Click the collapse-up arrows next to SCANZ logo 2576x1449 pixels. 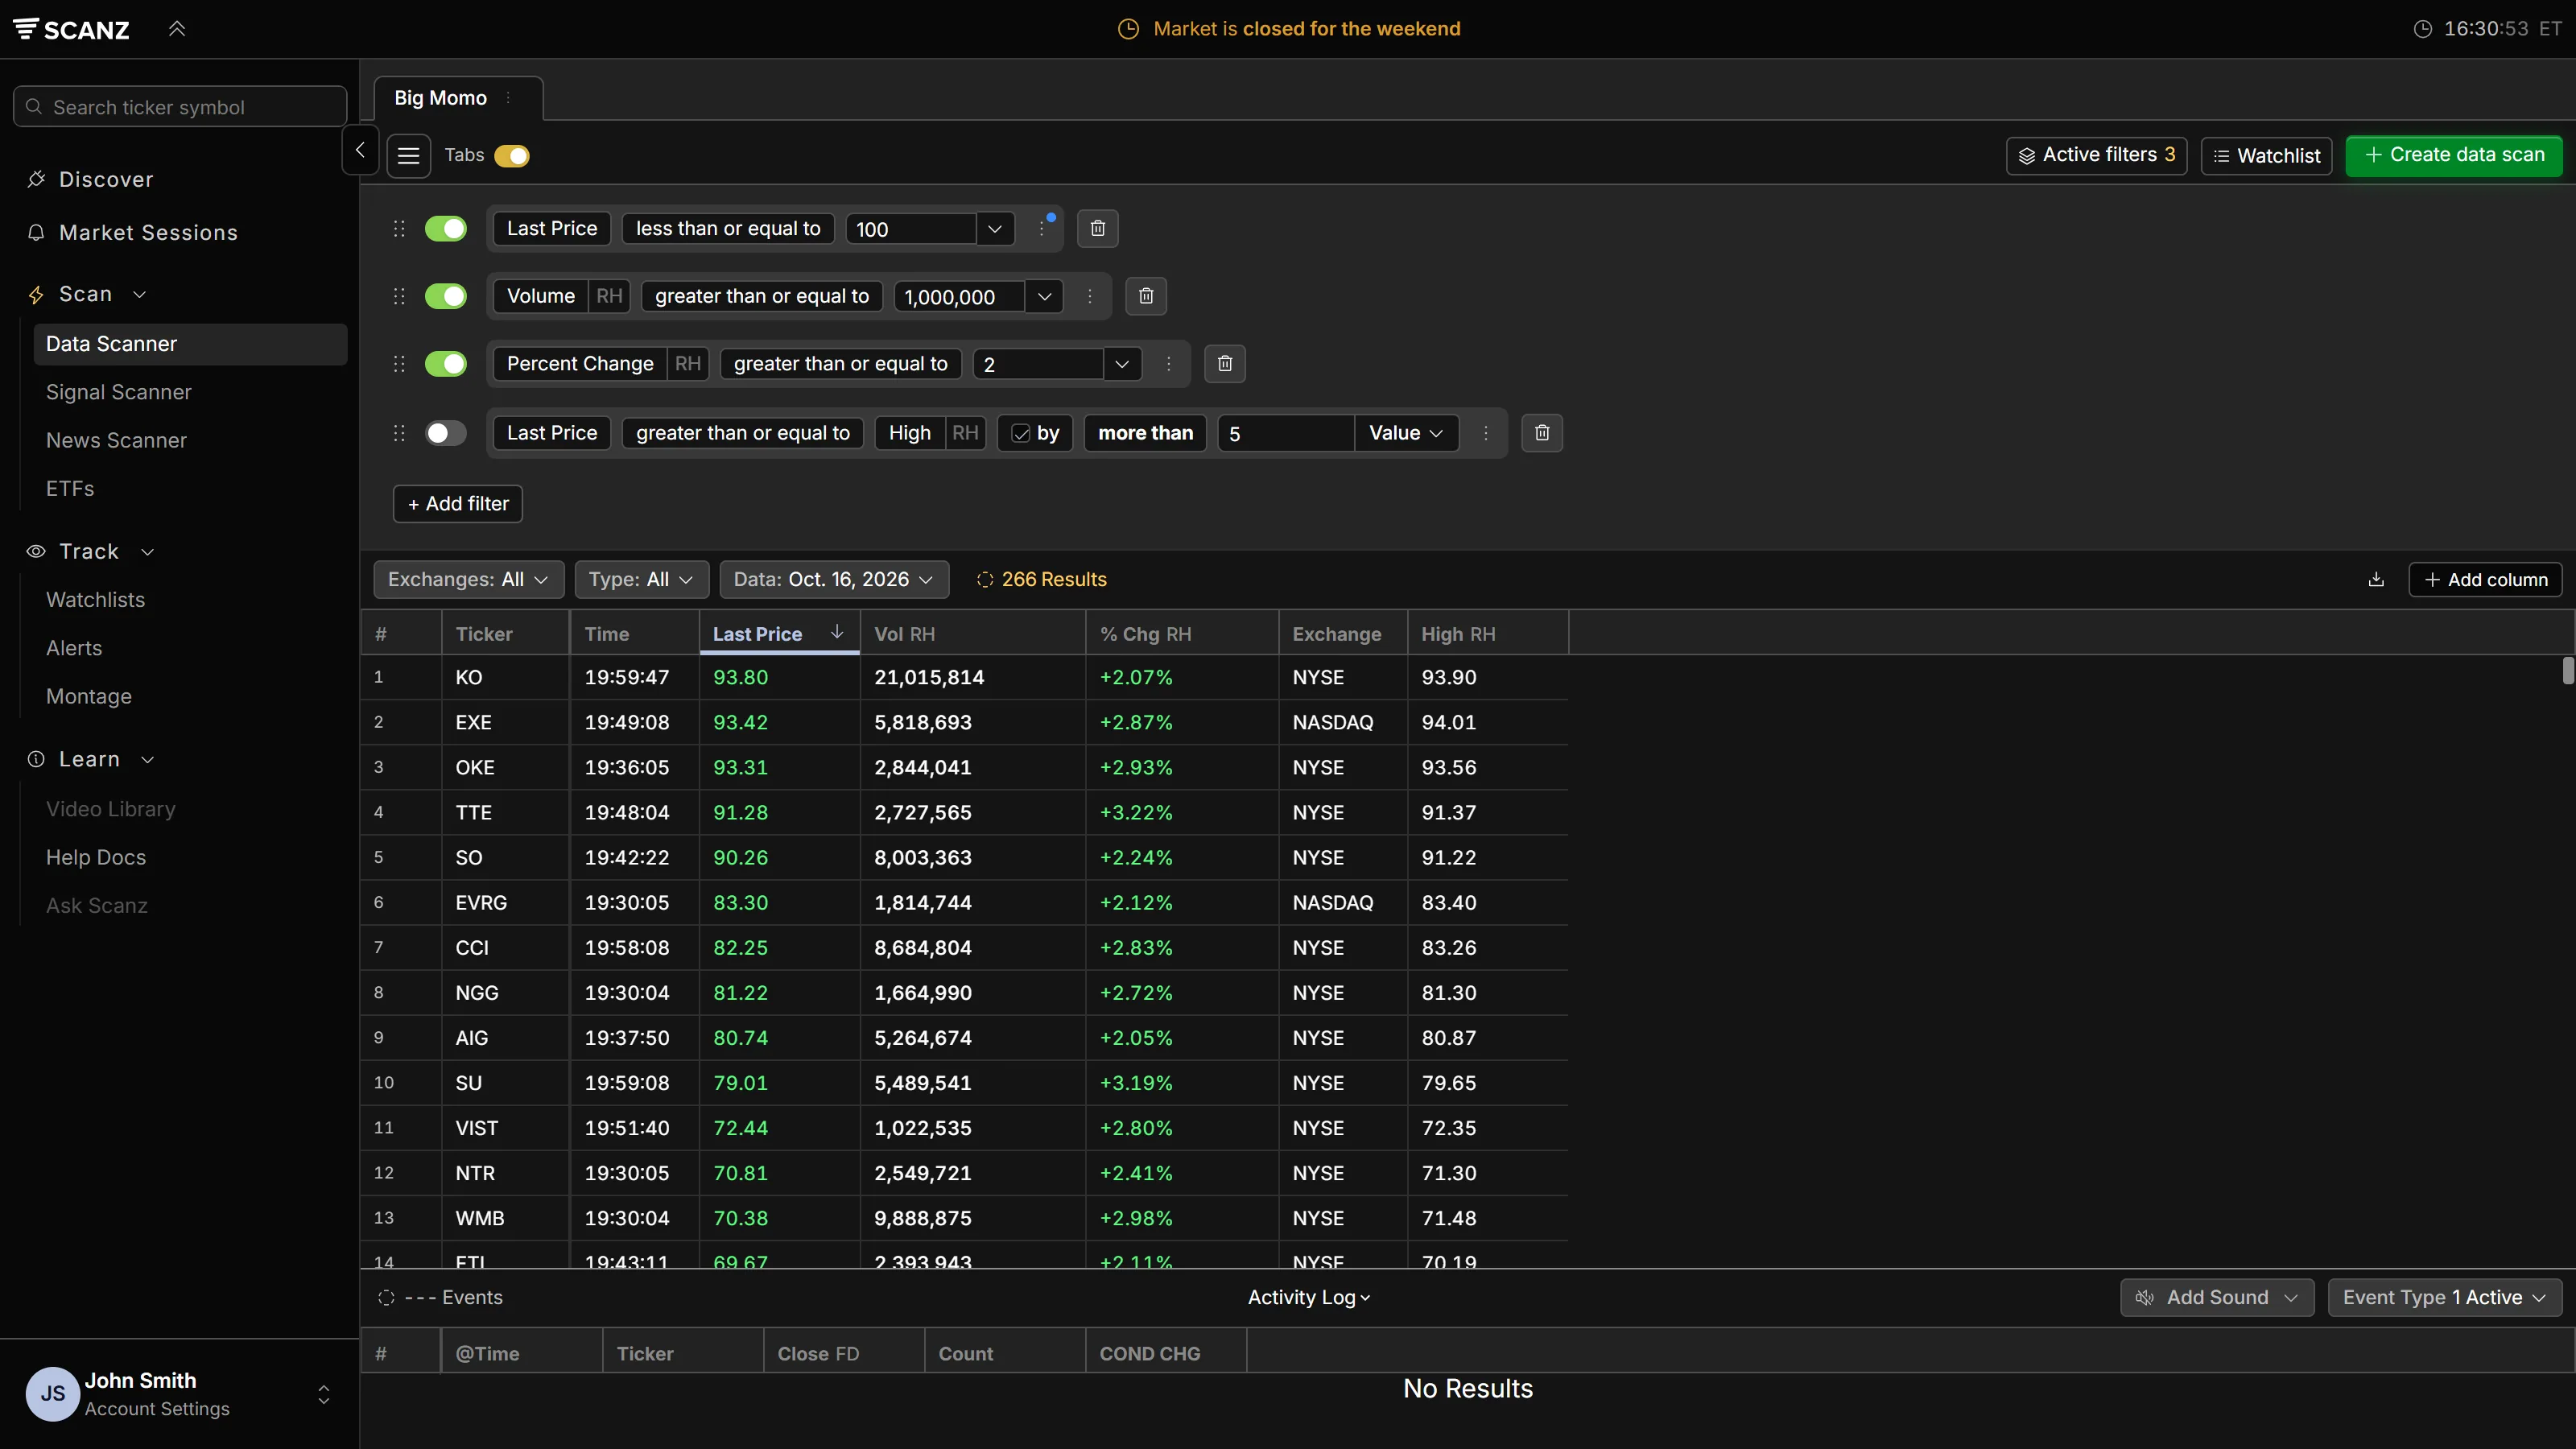coord(177,29)
